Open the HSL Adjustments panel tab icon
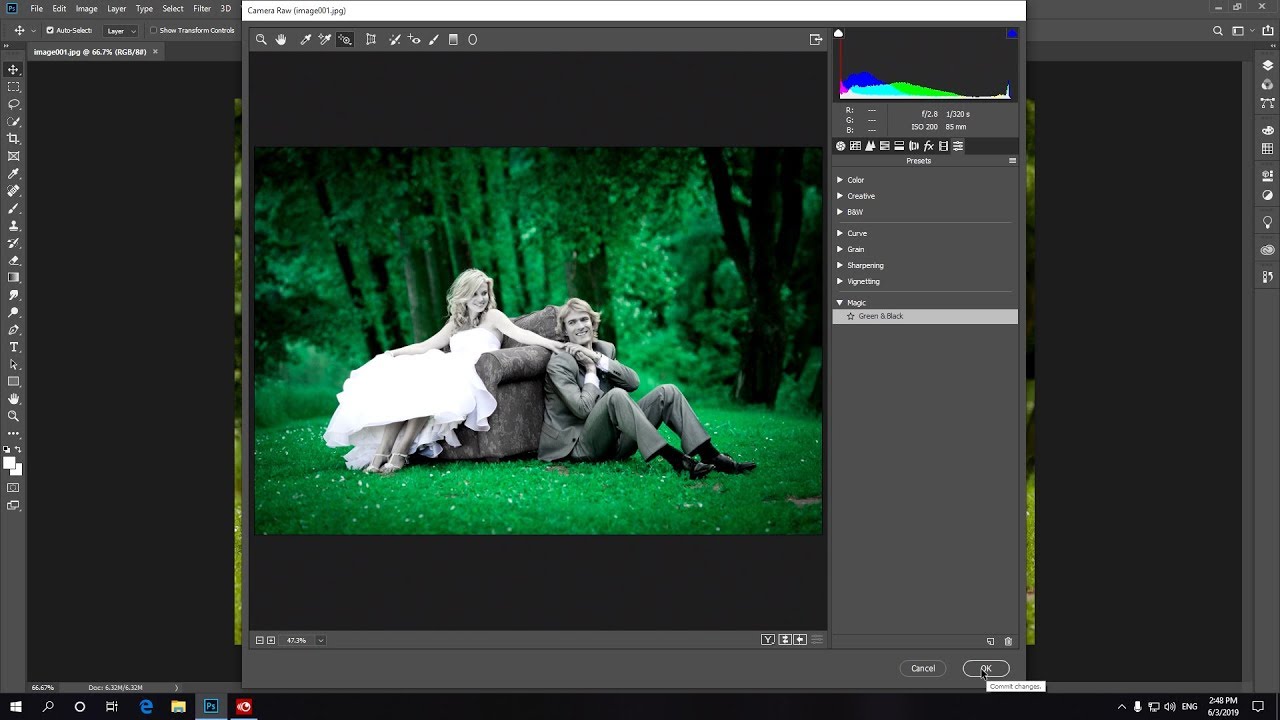 [x=885, y=146]
